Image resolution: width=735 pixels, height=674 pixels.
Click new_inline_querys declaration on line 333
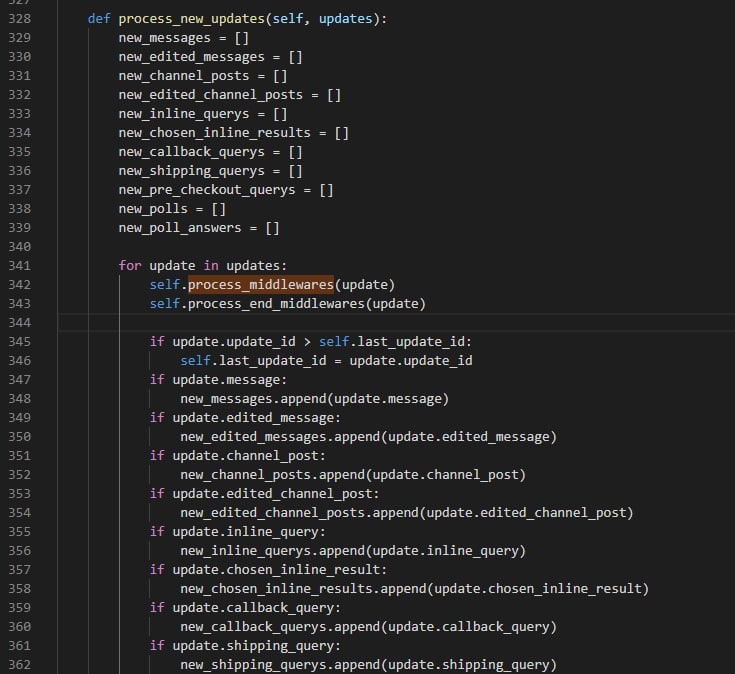[x=202, y=114]
